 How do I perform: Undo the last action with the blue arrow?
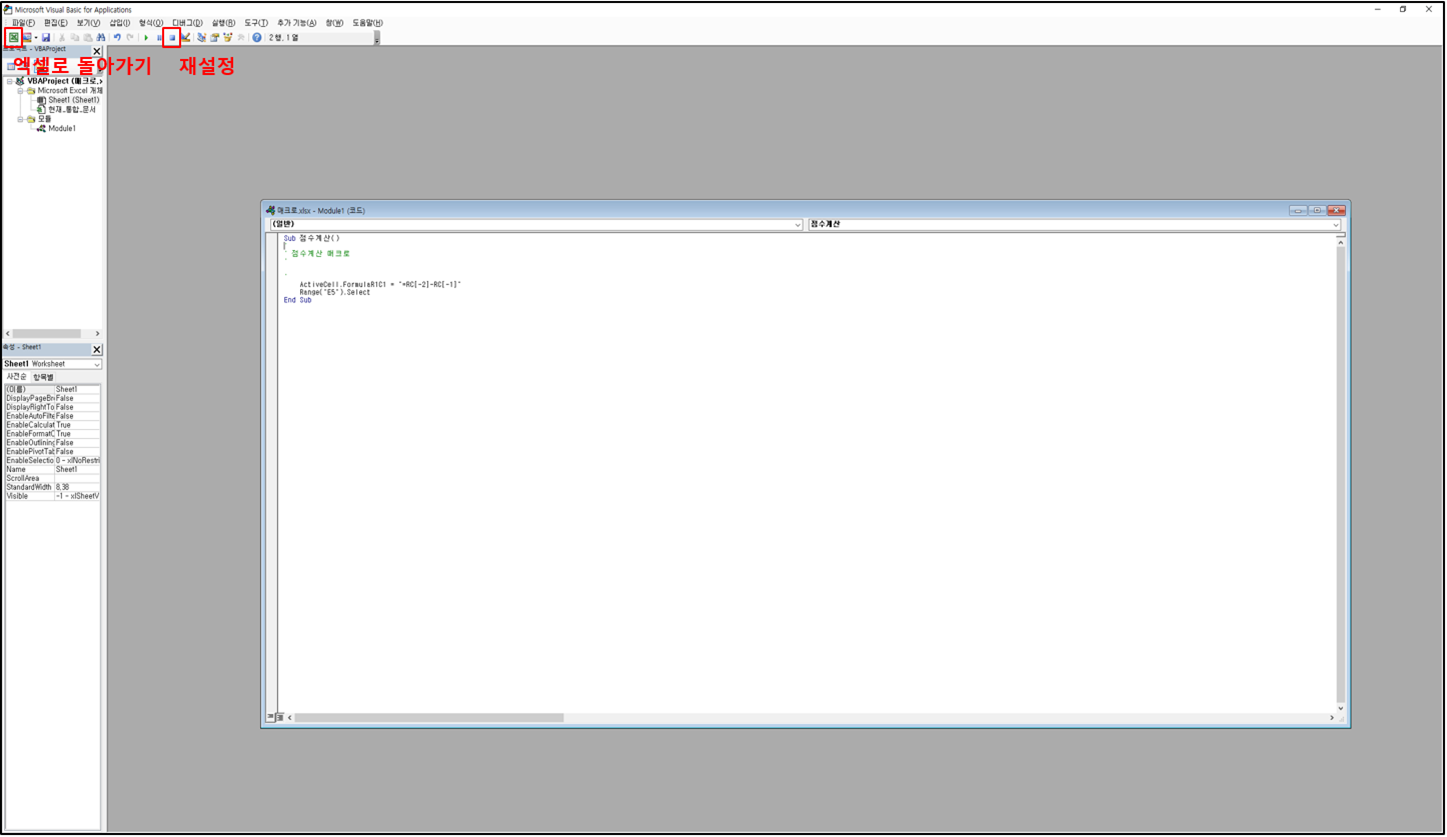[x=117, y=37]
